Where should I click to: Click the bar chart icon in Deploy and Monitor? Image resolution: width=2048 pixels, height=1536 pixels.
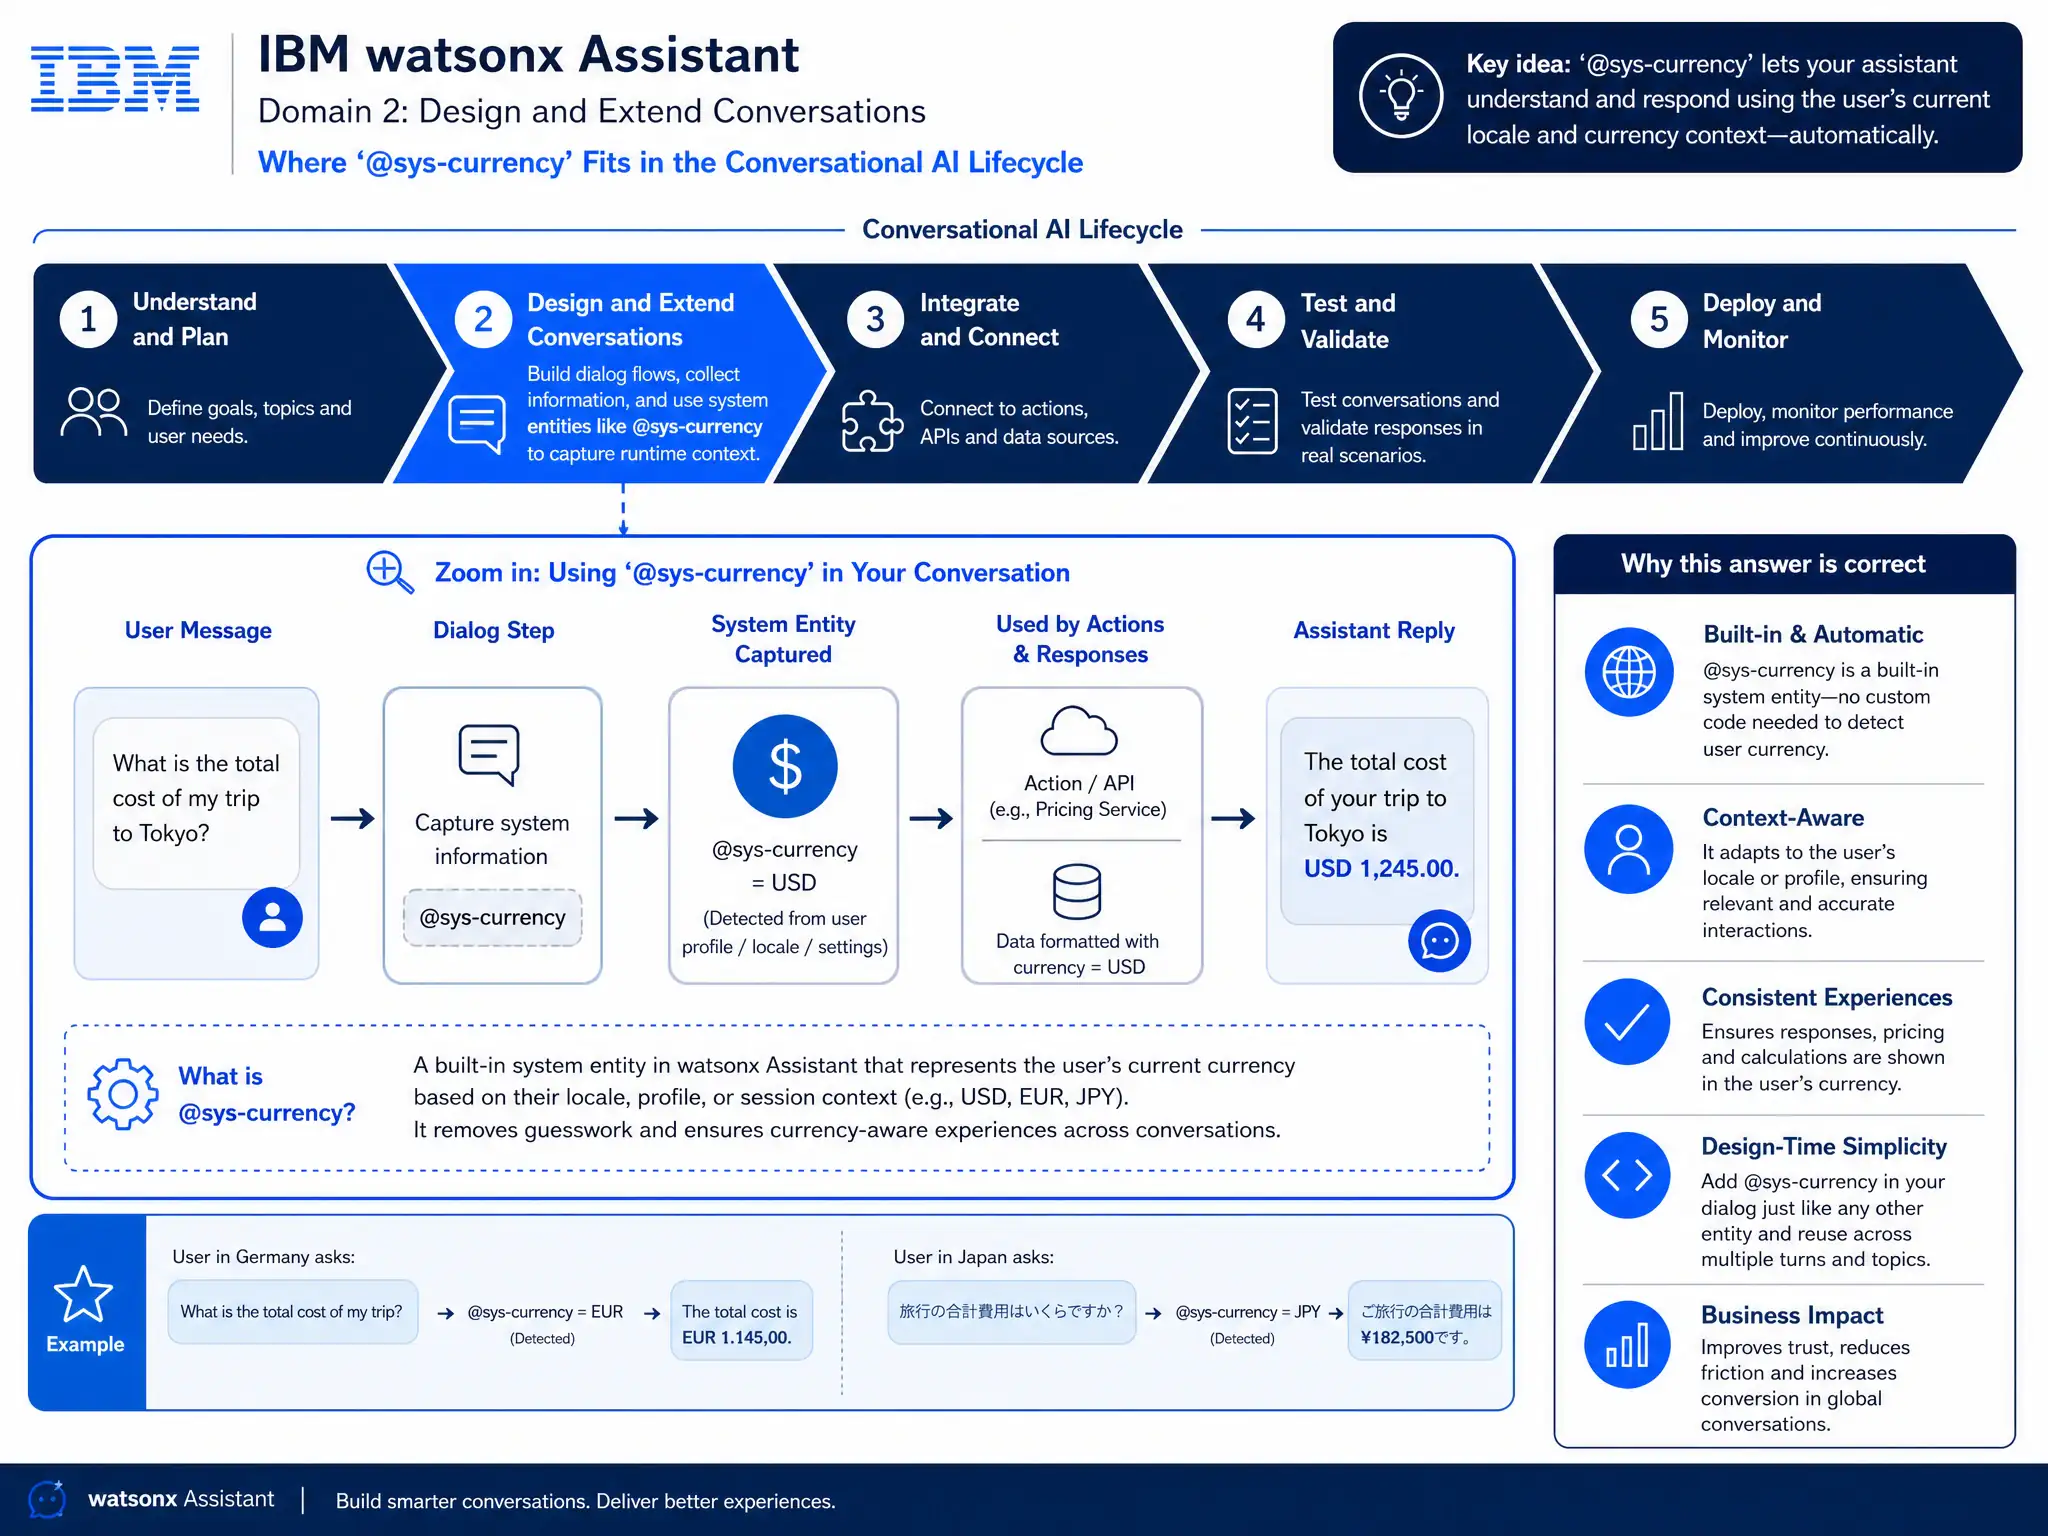pos(1657,421)
